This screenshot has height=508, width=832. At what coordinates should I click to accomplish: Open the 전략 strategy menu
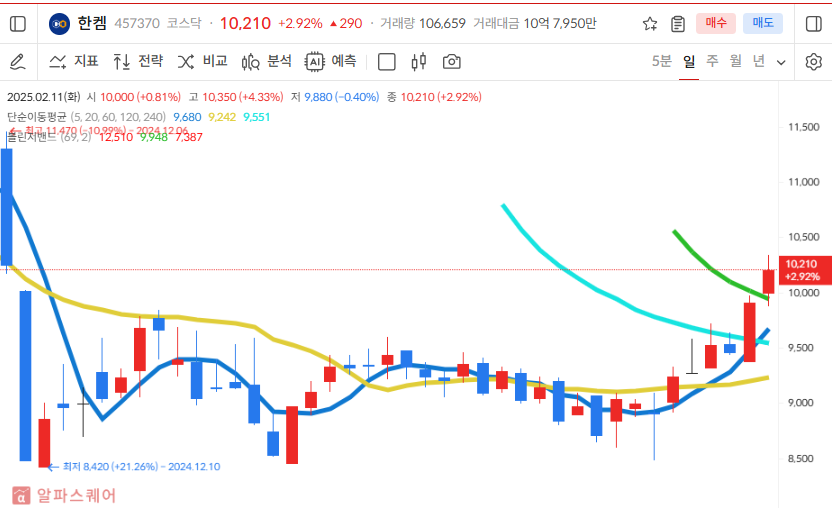(138, 62)
